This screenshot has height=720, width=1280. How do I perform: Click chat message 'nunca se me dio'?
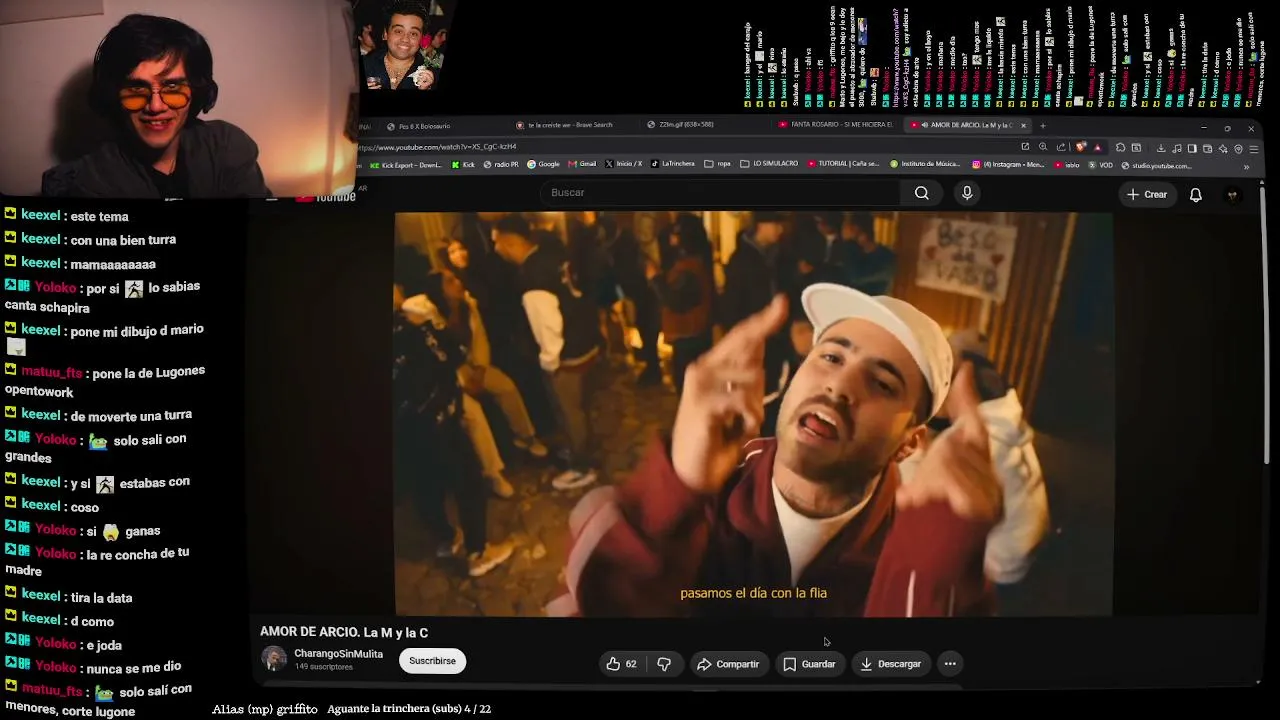click(133, 667)
